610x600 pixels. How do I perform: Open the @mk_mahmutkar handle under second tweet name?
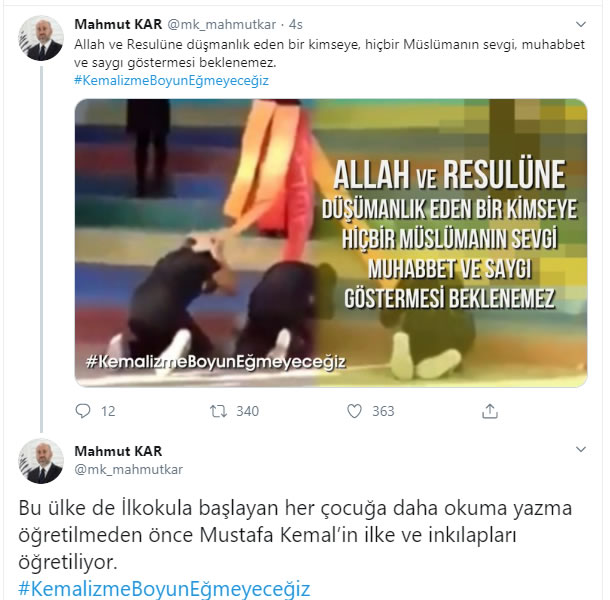pyautogui.click(x=129, y=469)
